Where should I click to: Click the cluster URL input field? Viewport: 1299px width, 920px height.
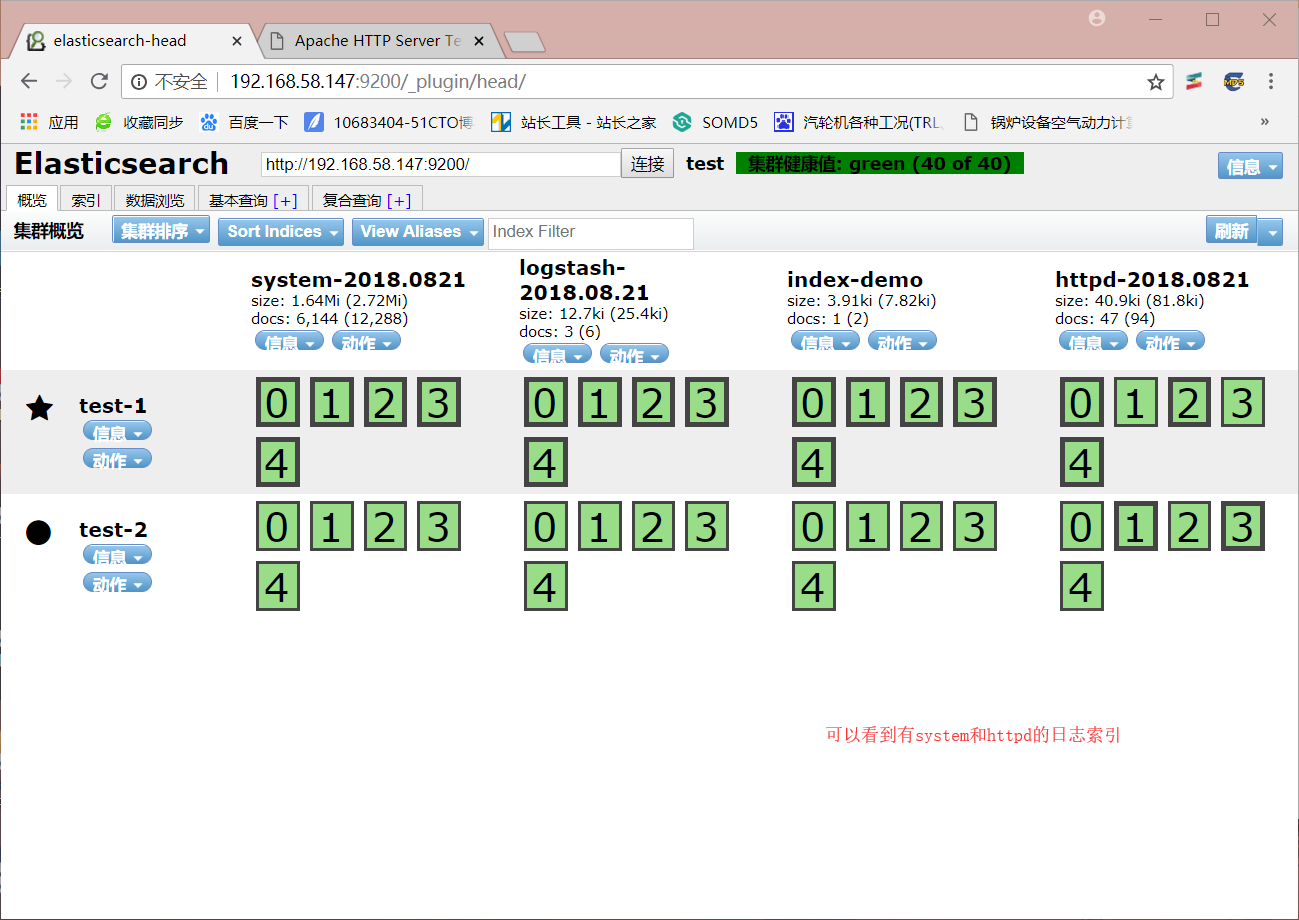(441, 164)
